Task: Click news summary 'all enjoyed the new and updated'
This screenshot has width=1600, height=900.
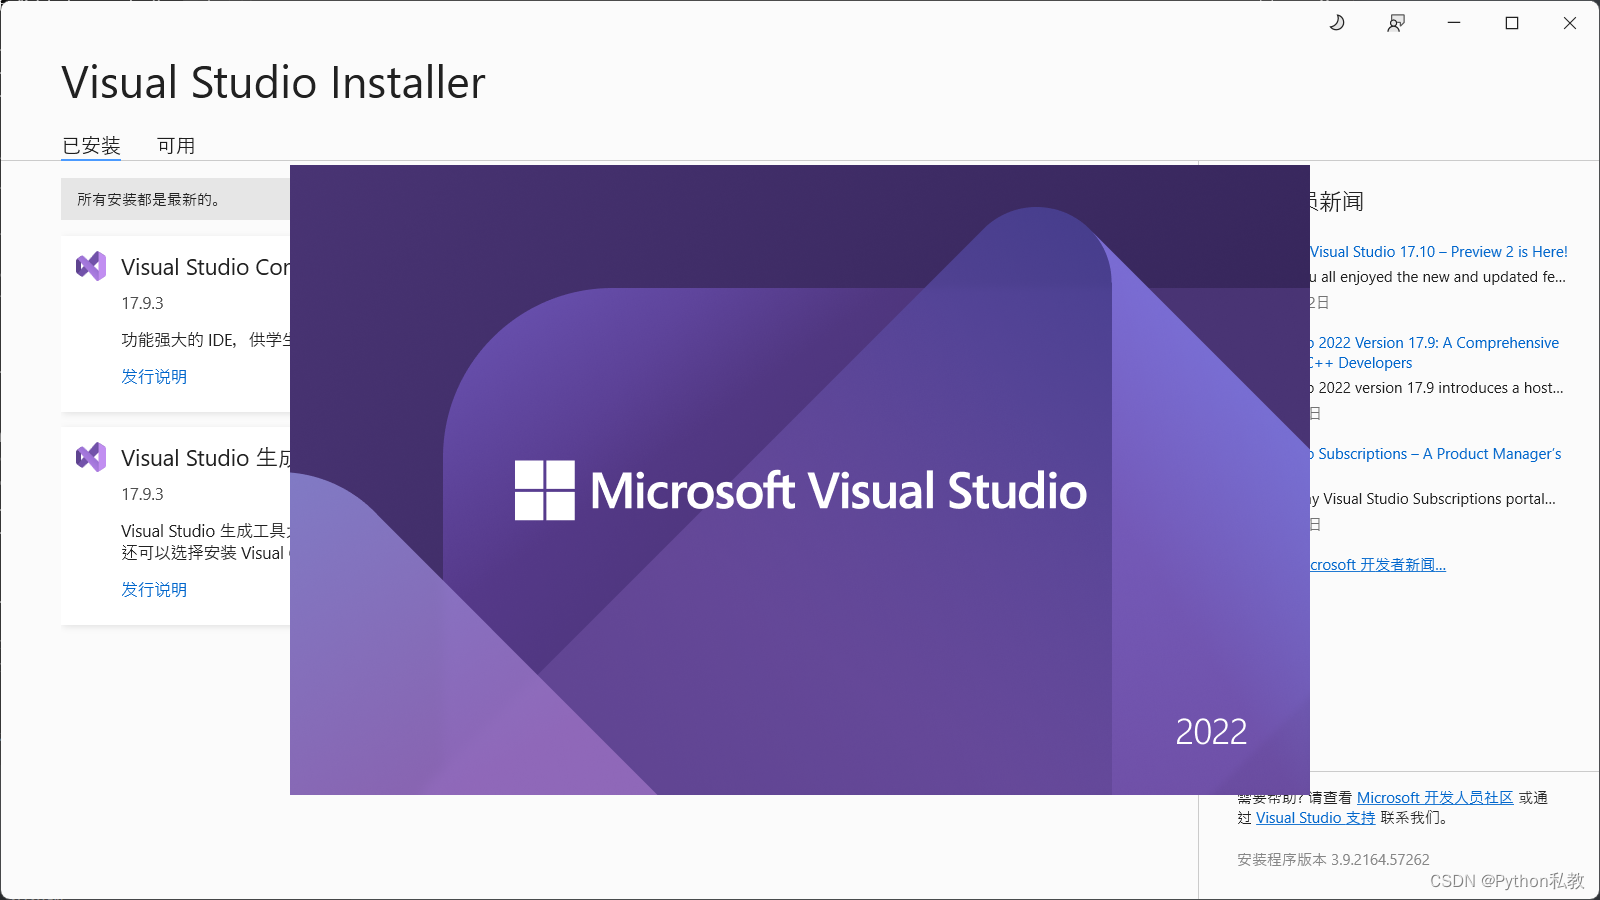Action: point(1438,277)
